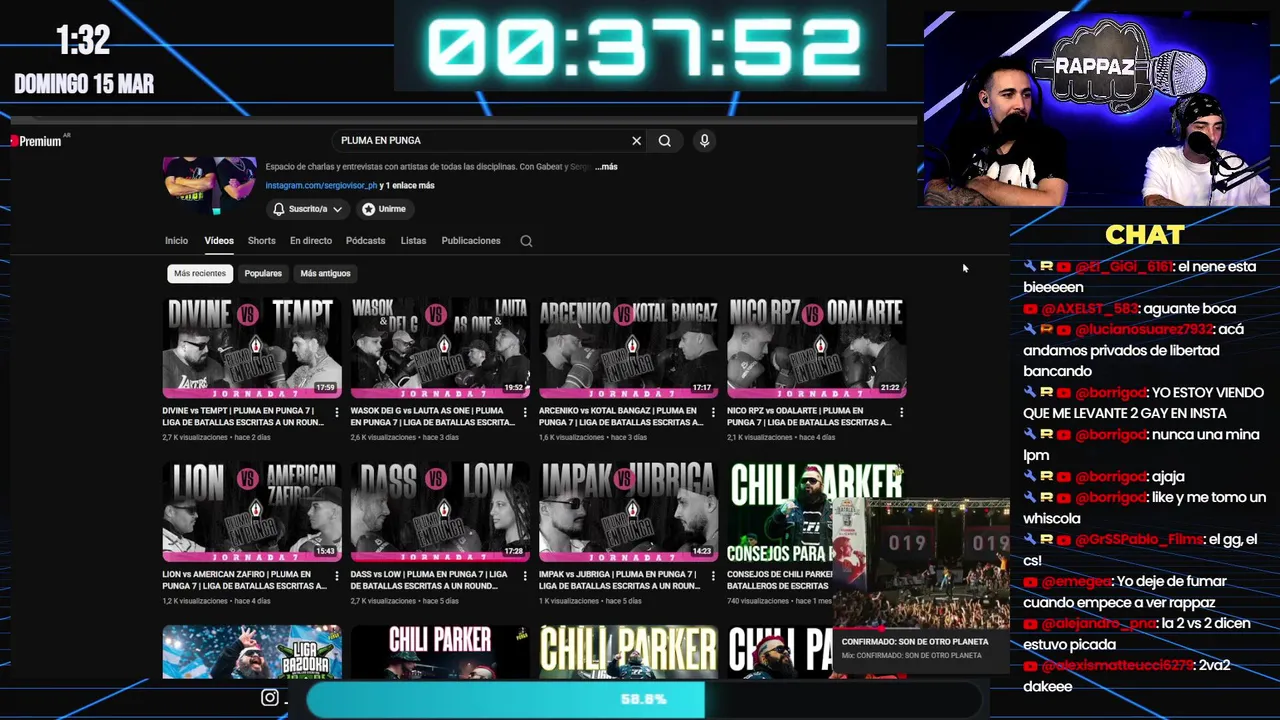Open options menu for DASS vs LOW video
Viewport: 1280px width, 720px height.
(525, 576)
